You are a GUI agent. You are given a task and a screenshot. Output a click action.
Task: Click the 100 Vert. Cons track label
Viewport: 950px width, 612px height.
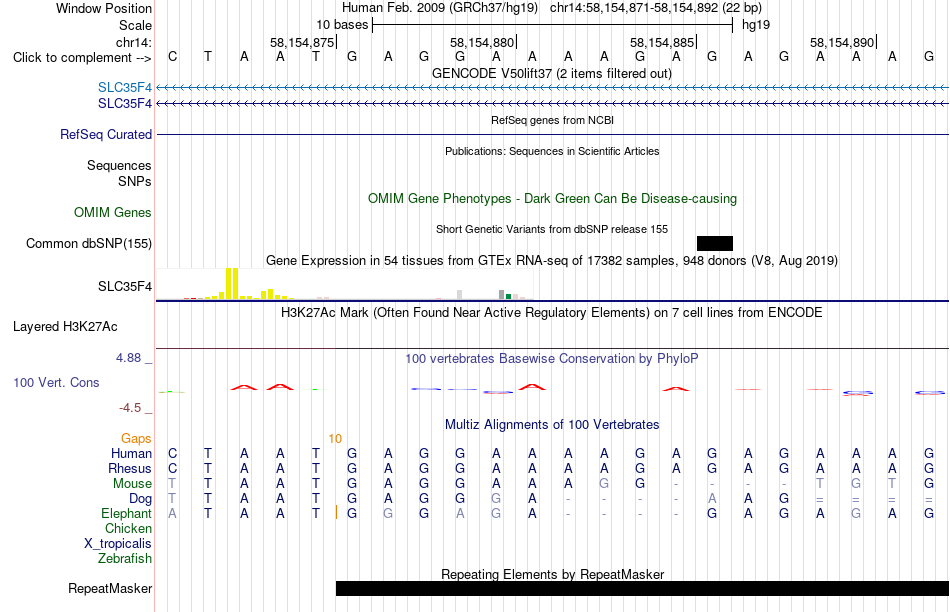coord(56,382)
